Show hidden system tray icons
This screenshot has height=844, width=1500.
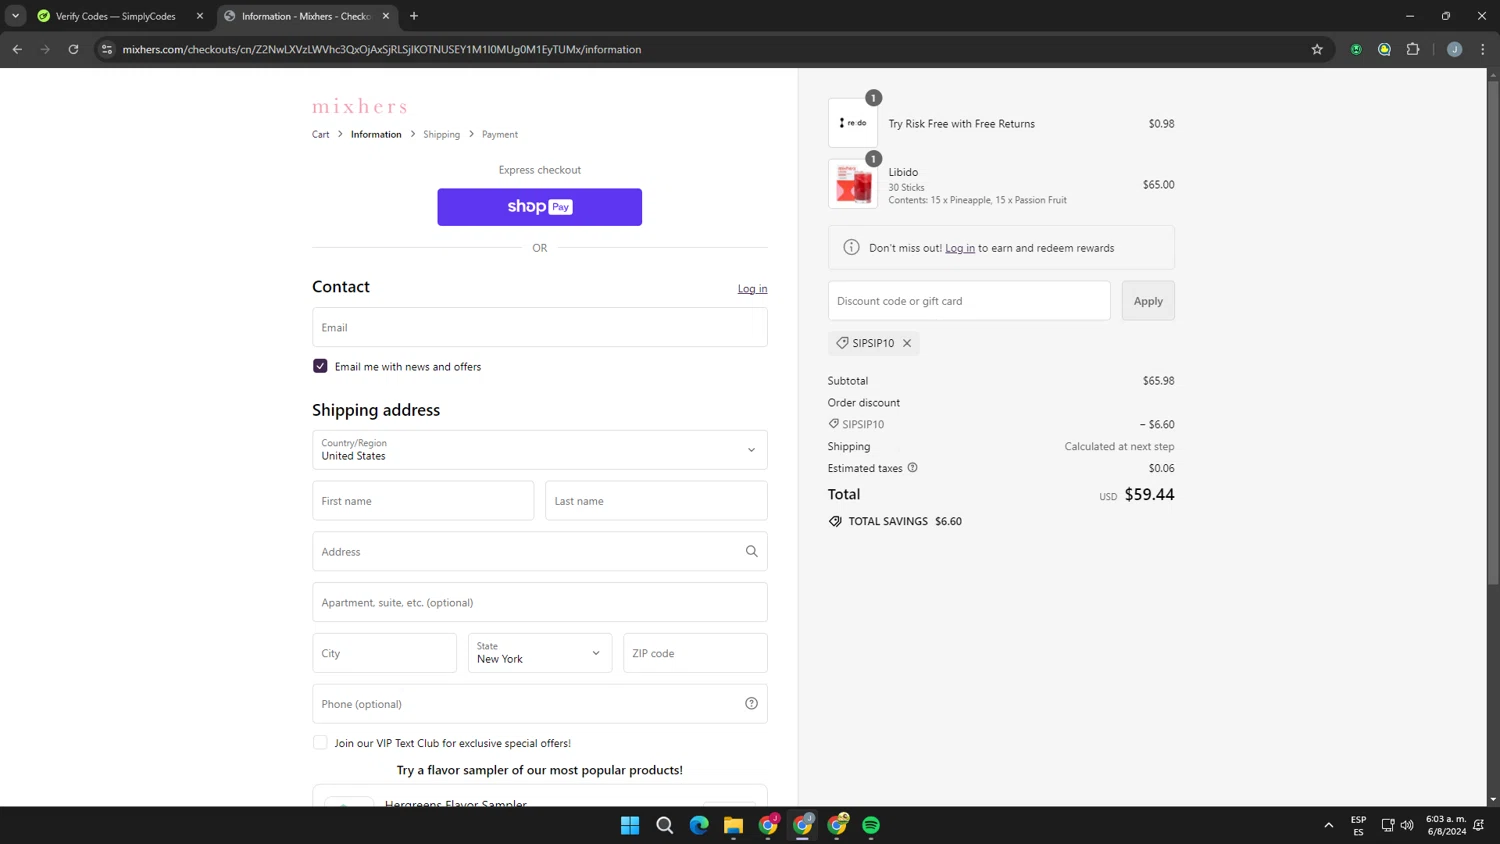pos(1329,825)
